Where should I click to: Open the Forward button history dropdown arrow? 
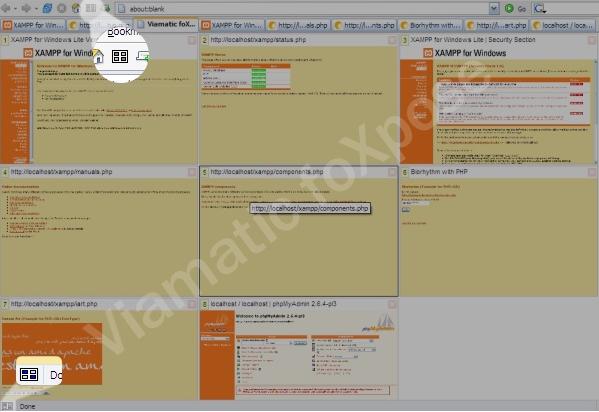36,8
